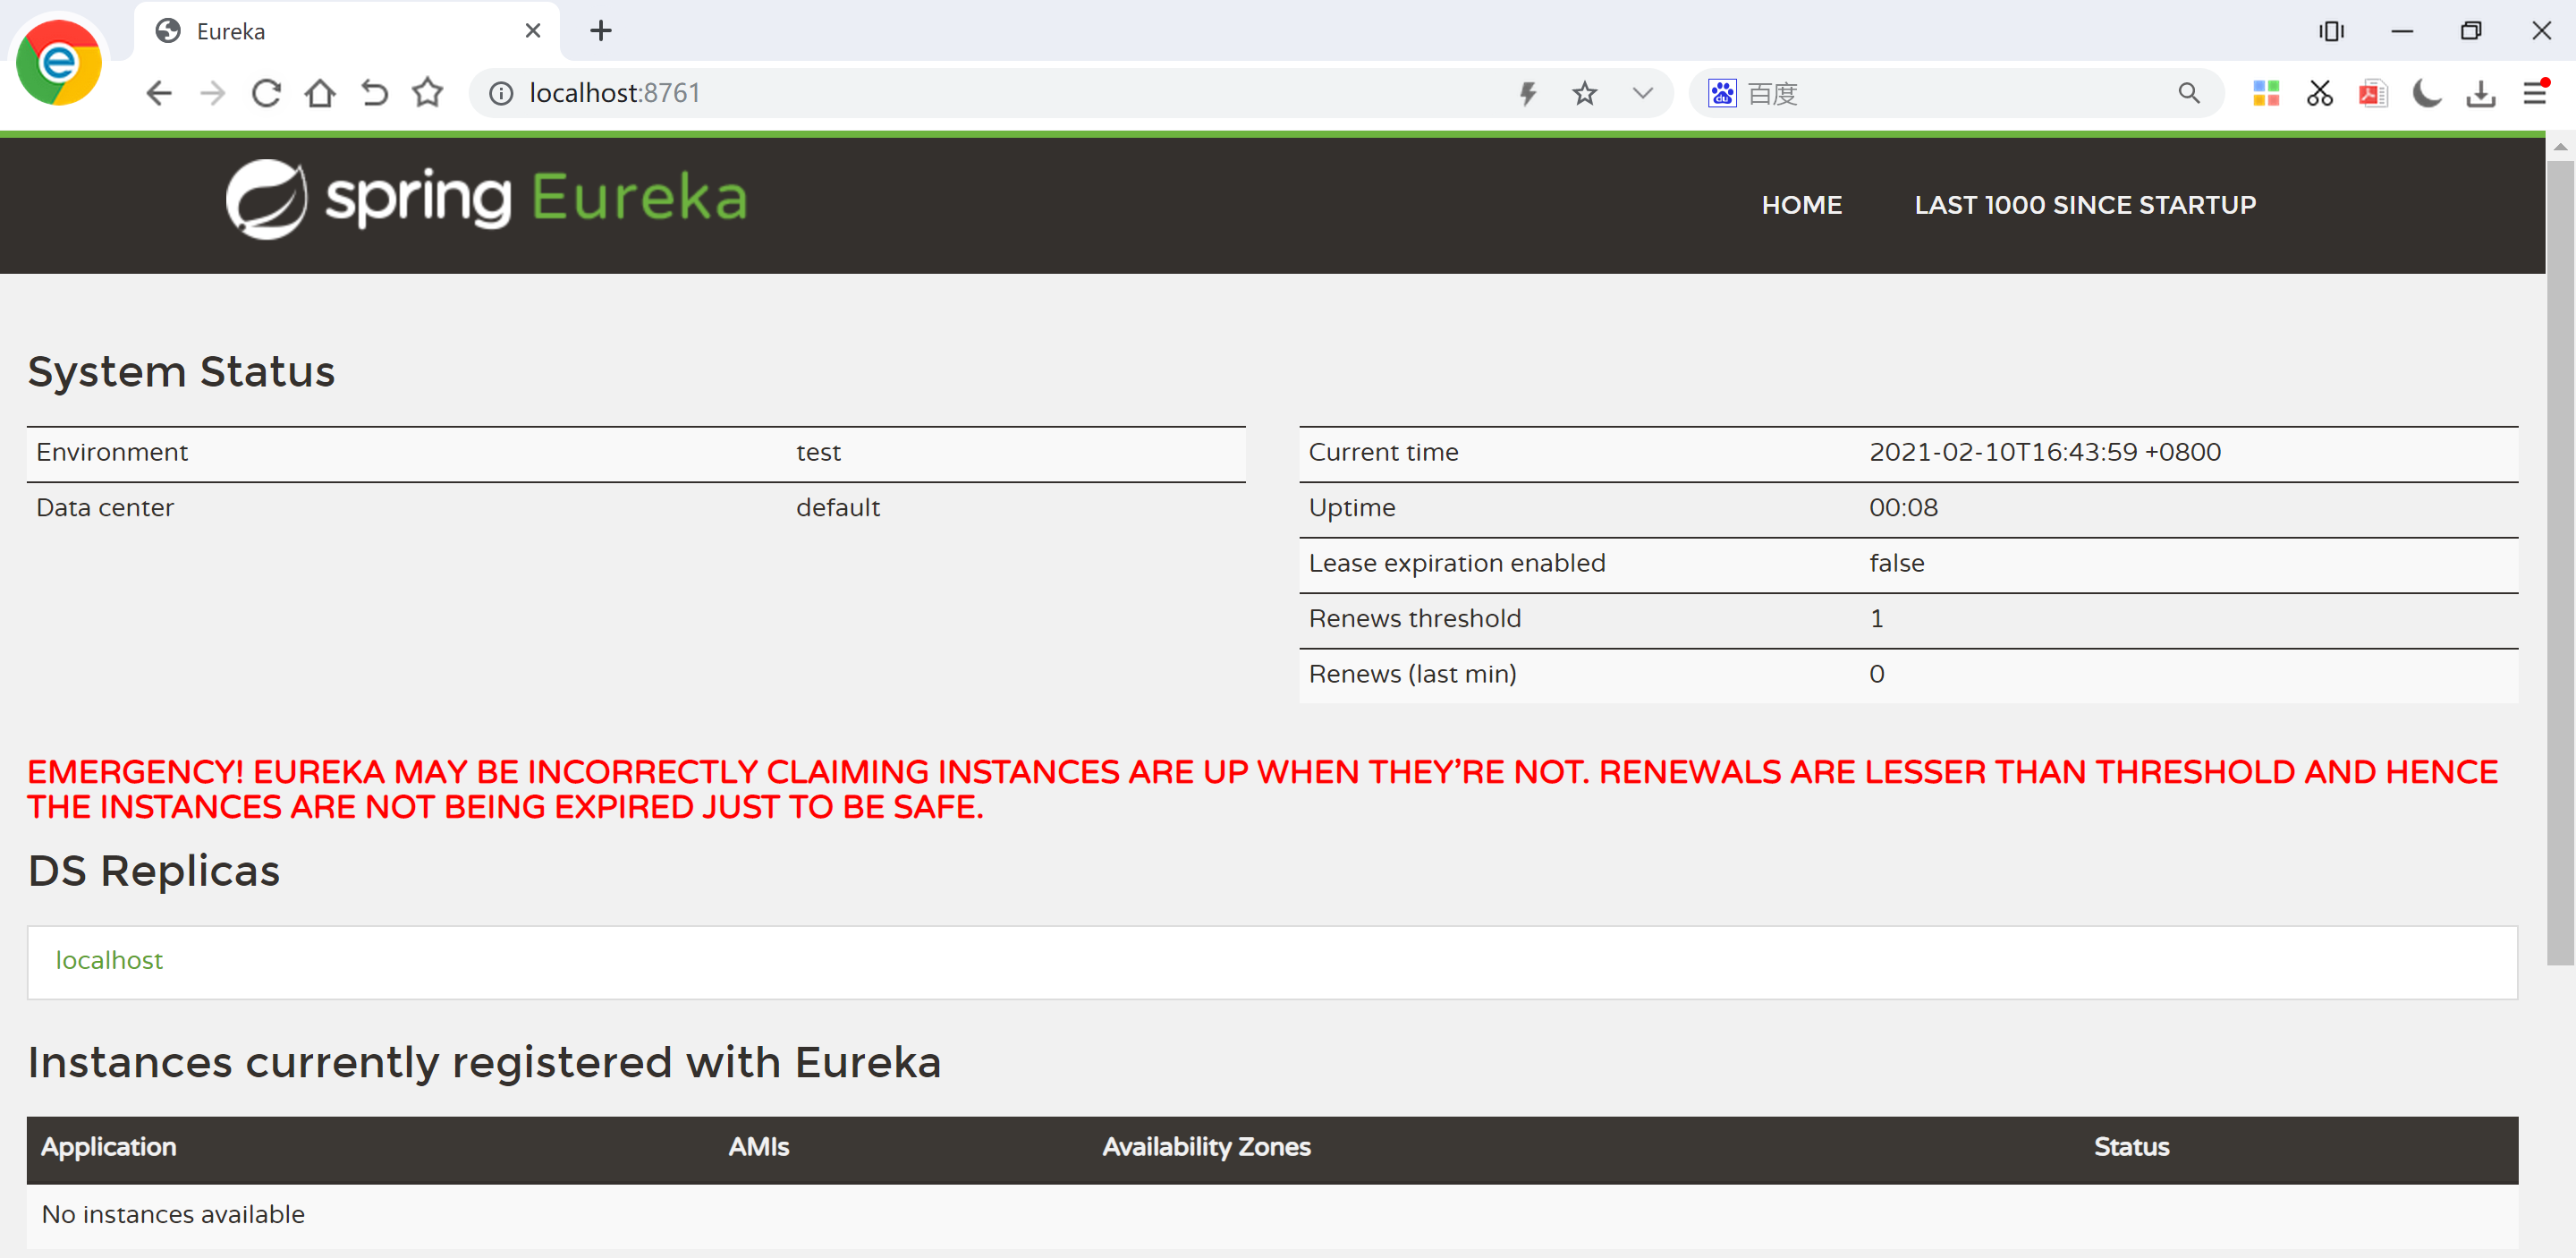The image size is (2576, 1258).
Task: Click the Lease expiration enabled 'false' value
Action: [x=1896, y=563]
